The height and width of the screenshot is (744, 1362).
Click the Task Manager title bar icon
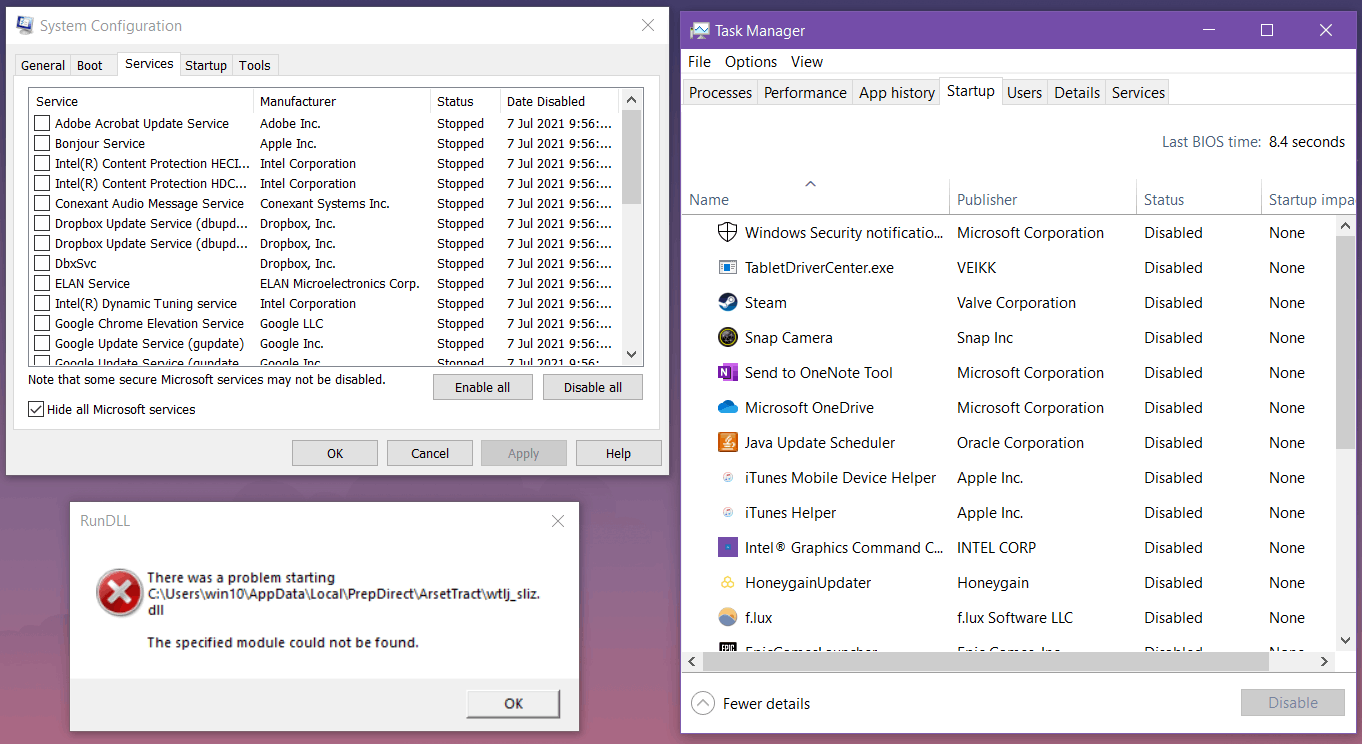tap(699, 30)
